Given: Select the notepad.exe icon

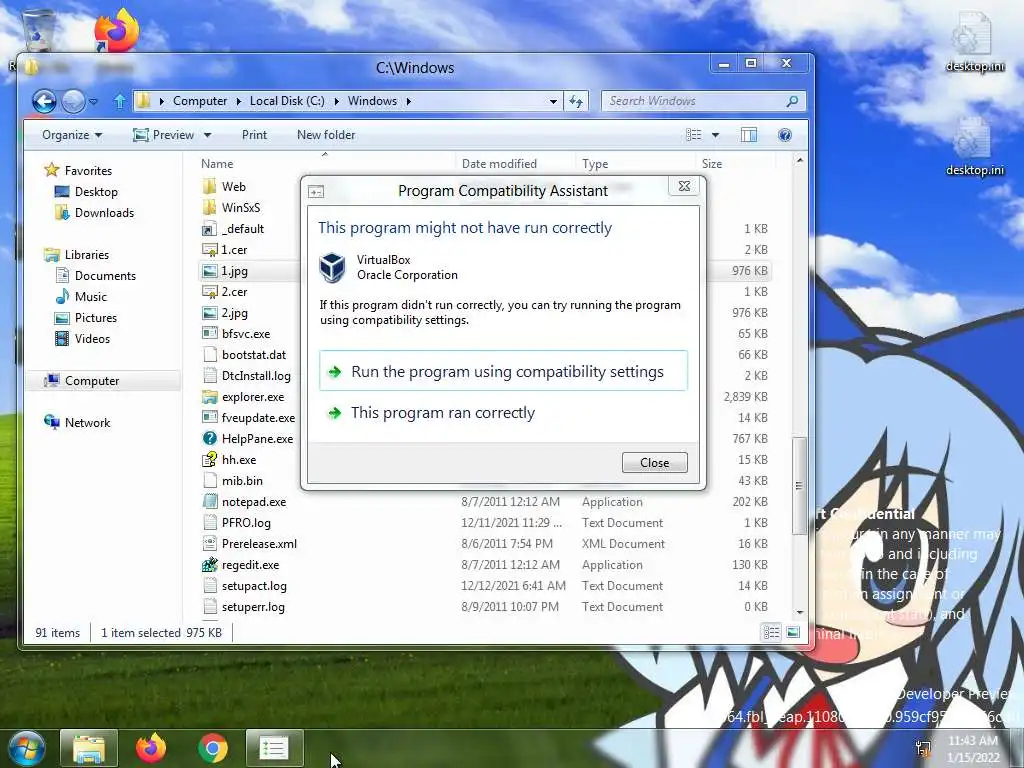Looking at the screenshot, I should [209, 502].
